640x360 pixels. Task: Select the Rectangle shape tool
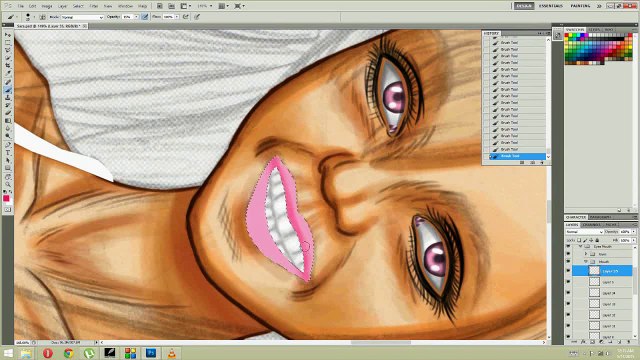(8, 168)
